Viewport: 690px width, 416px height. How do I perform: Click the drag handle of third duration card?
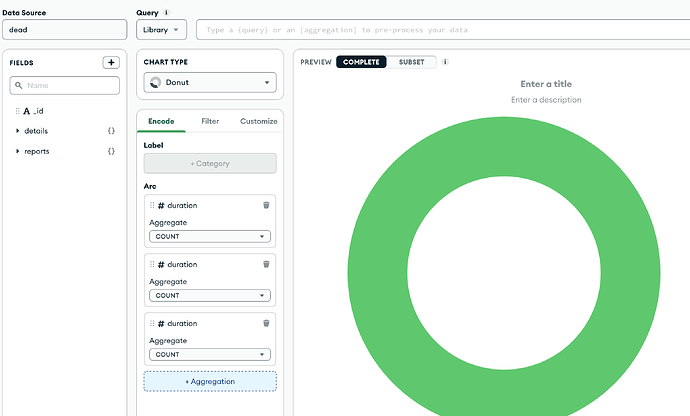tap(152, 323)
